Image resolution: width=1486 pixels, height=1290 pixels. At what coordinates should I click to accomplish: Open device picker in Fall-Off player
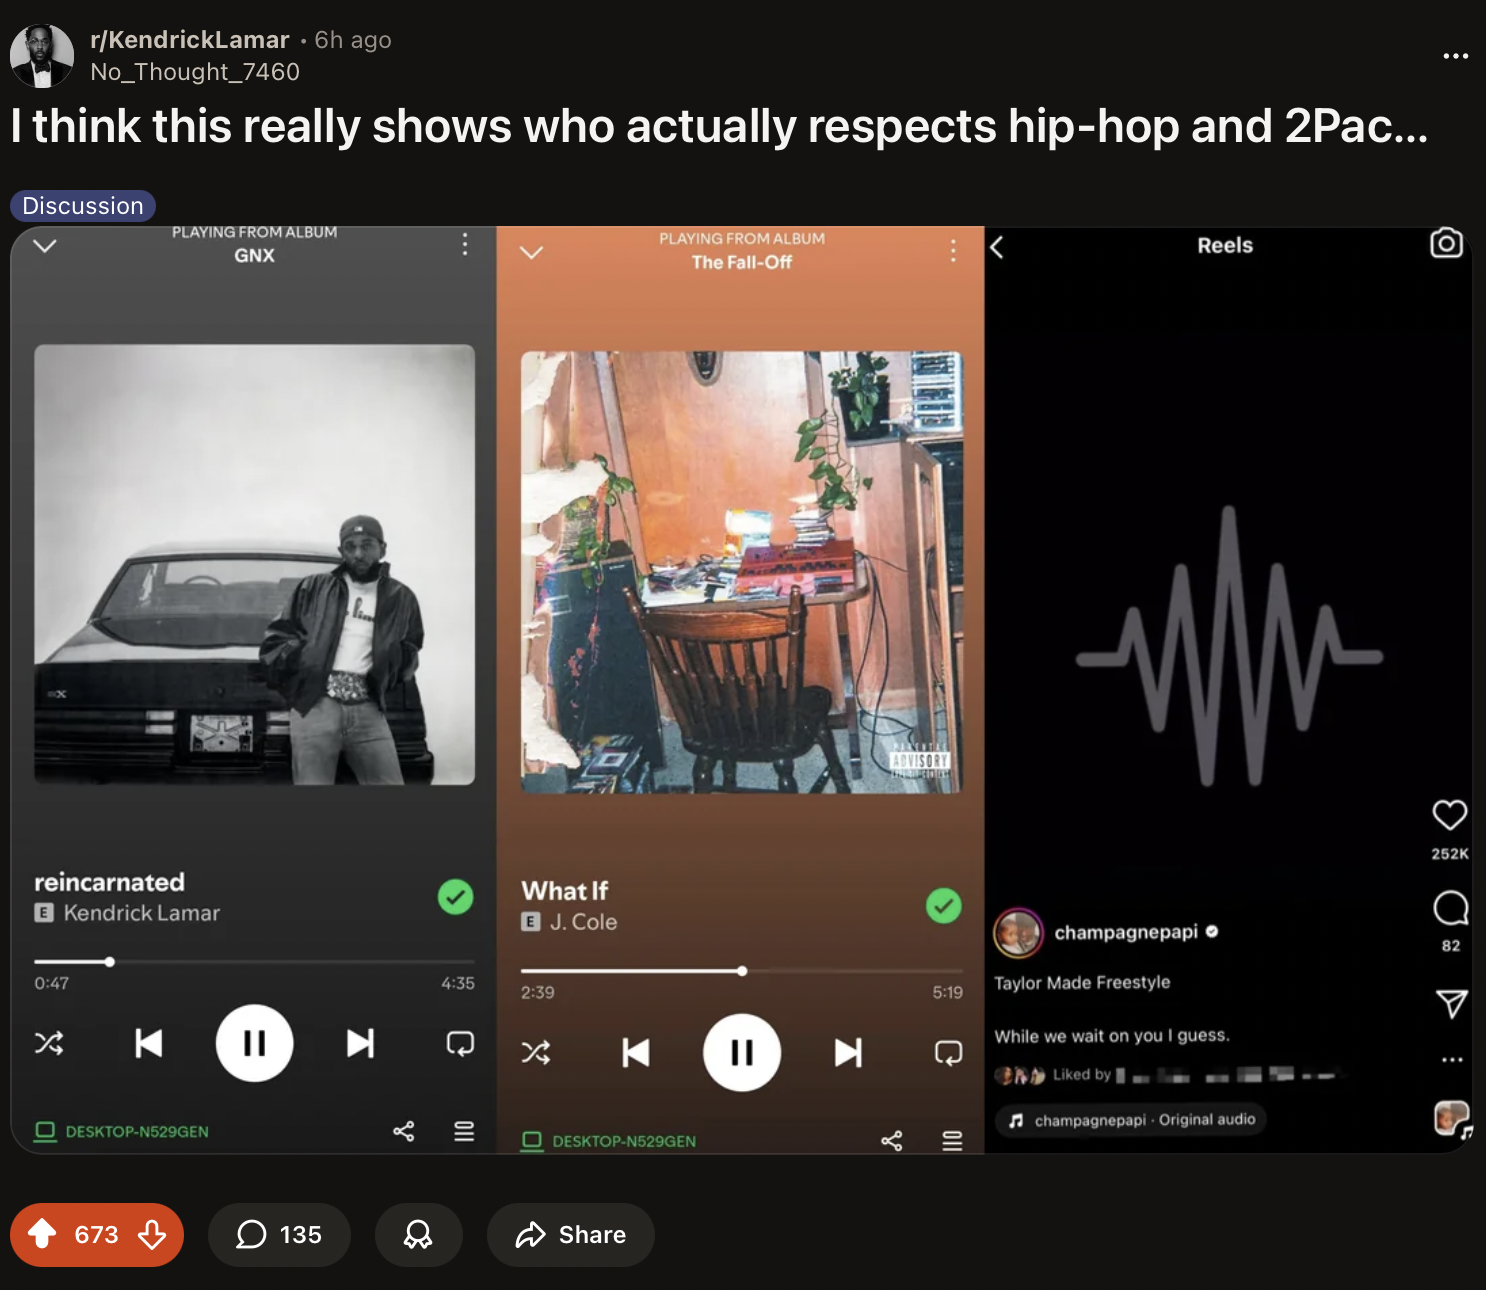(x=609, y=1141)
